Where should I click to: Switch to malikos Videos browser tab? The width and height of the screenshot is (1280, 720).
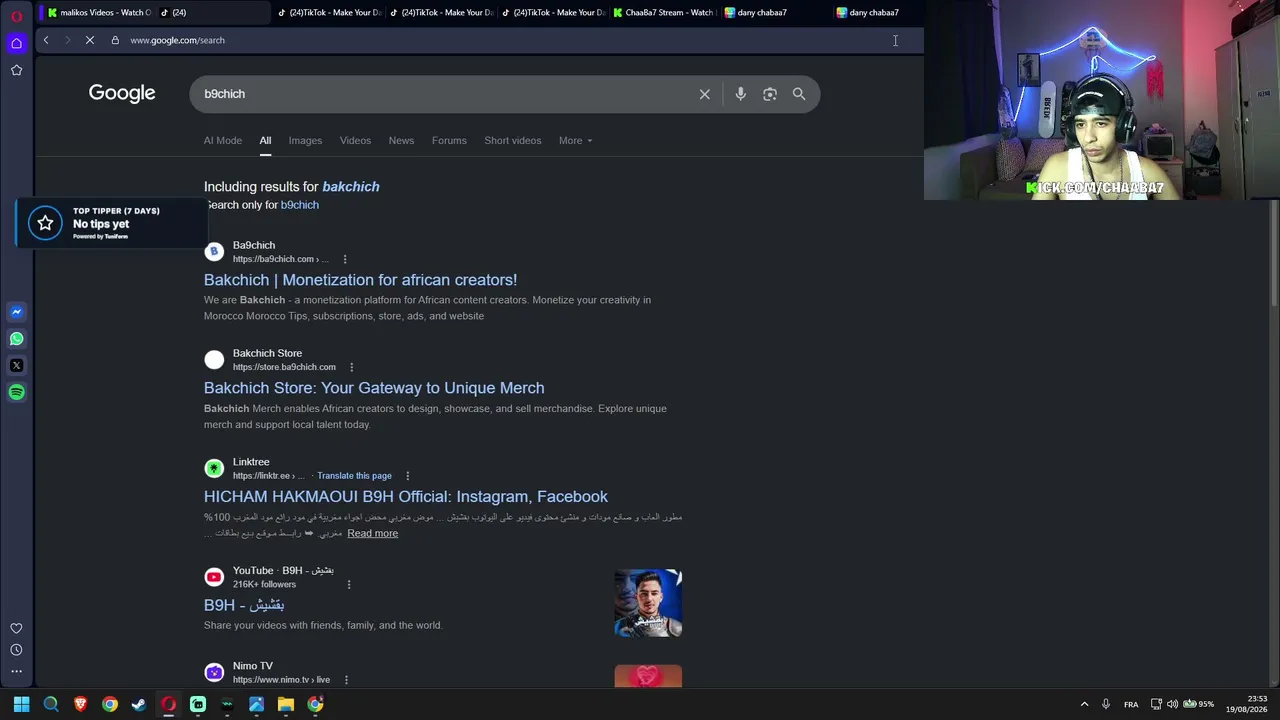click(98, 12)
